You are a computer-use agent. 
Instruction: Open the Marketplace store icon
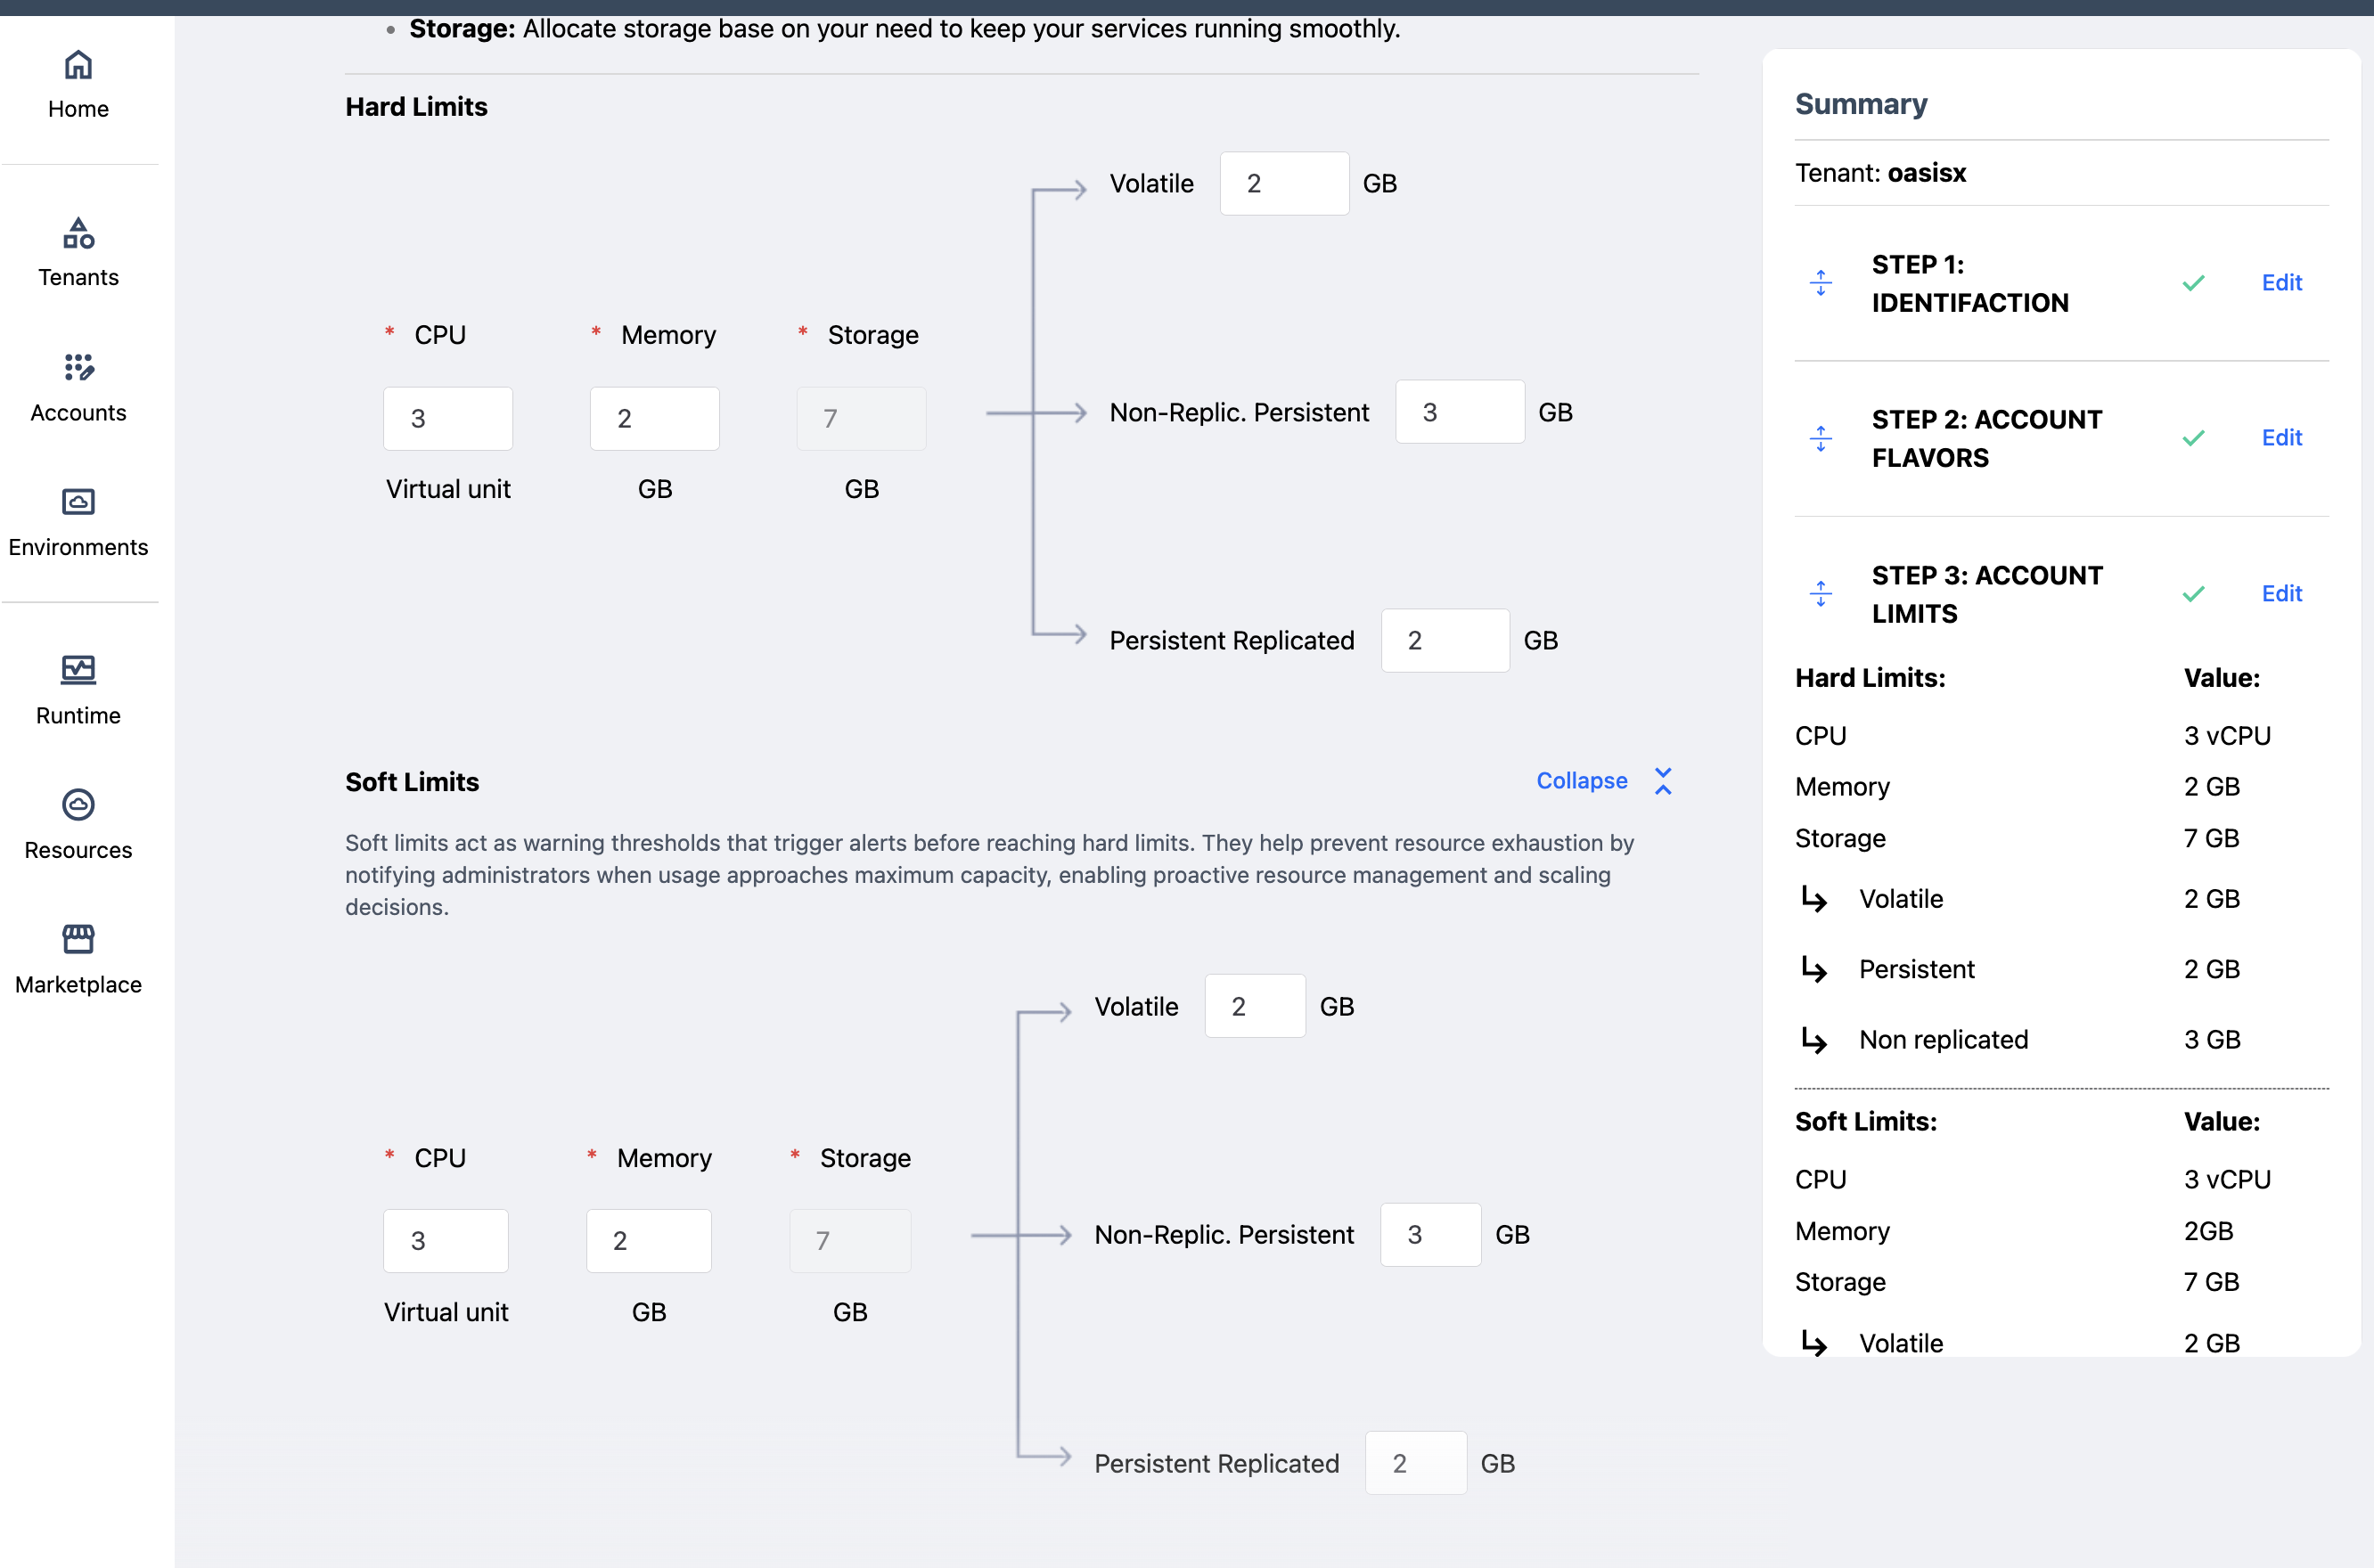tap(78, 939)
